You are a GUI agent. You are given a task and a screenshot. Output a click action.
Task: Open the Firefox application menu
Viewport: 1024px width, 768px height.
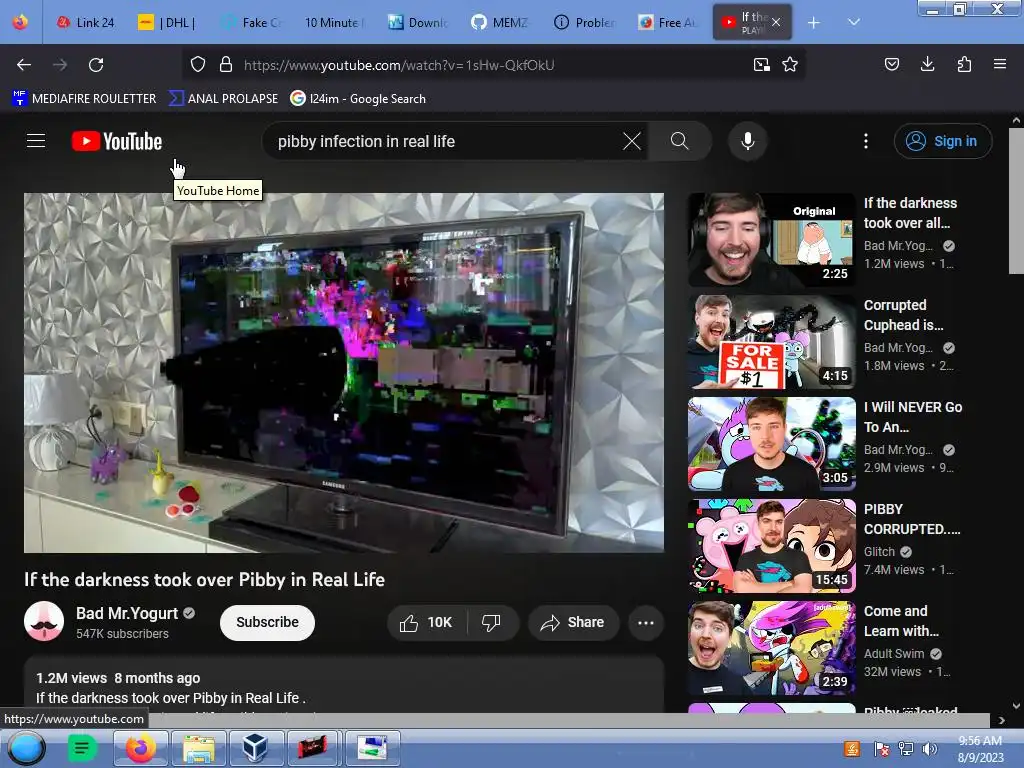tap(1000, 64)
